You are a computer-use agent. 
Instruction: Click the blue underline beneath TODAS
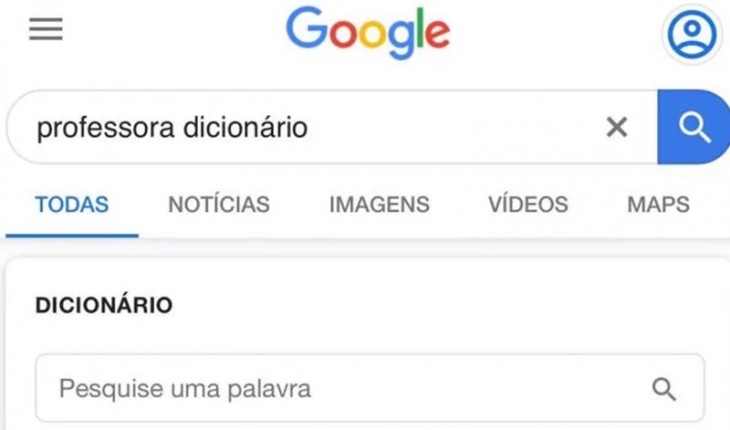coord(72,234)
